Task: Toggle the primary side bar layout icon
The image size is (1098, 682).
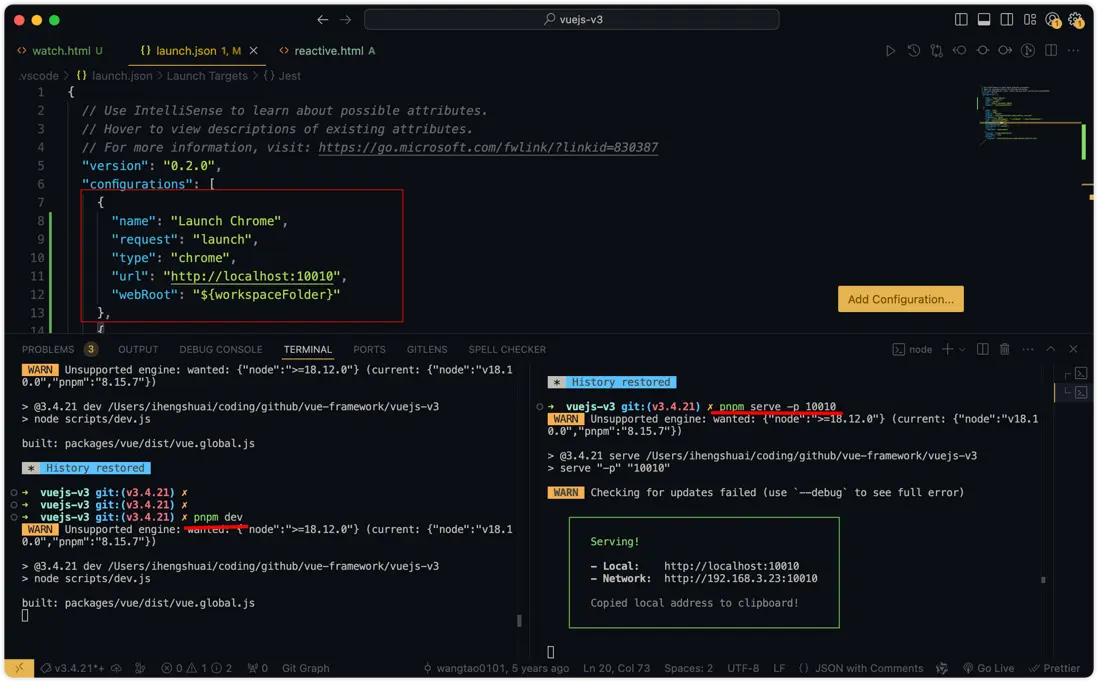Action: tap(961, 20)
